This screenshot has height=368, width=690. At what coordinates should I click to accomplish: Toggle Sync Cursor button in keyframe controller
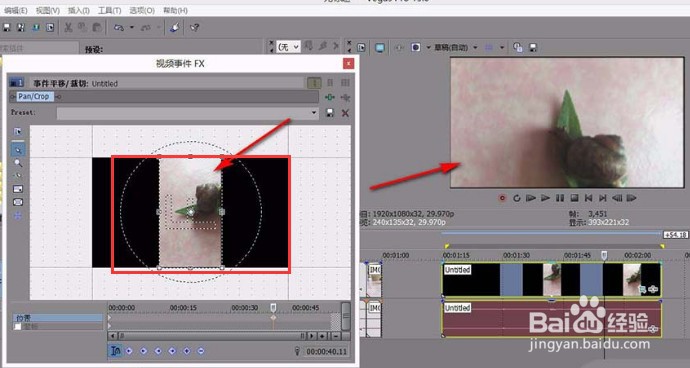point(115,351)
